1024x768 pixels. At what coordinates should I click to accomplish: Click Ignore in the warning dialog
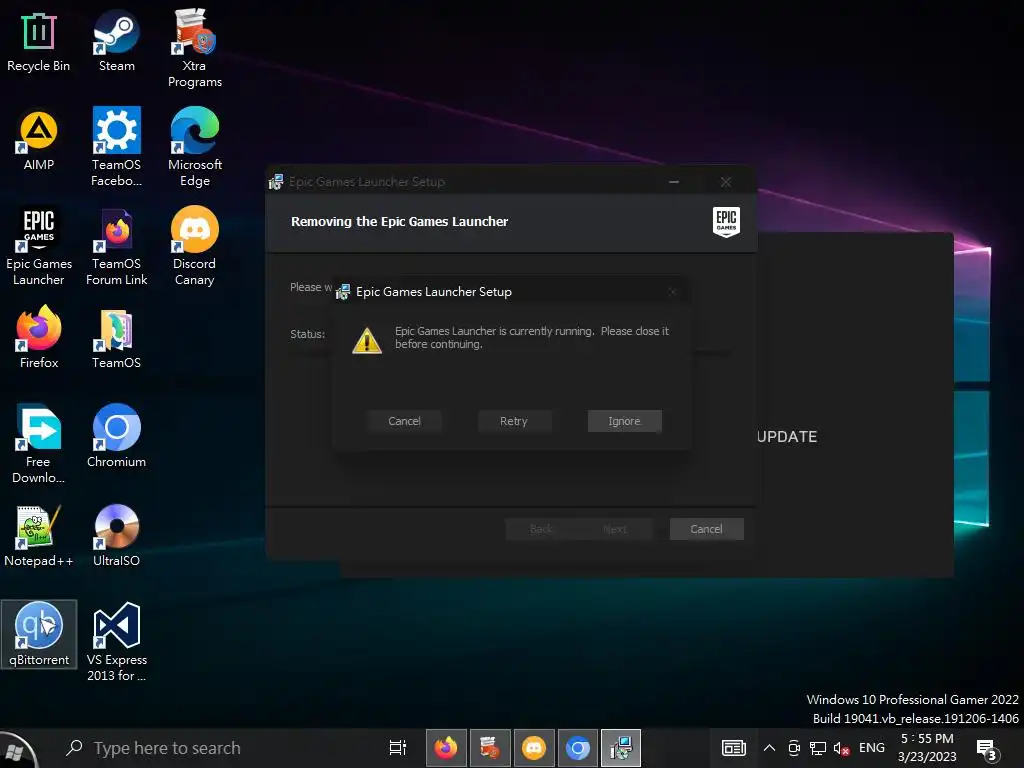click(x=624, y=421)
